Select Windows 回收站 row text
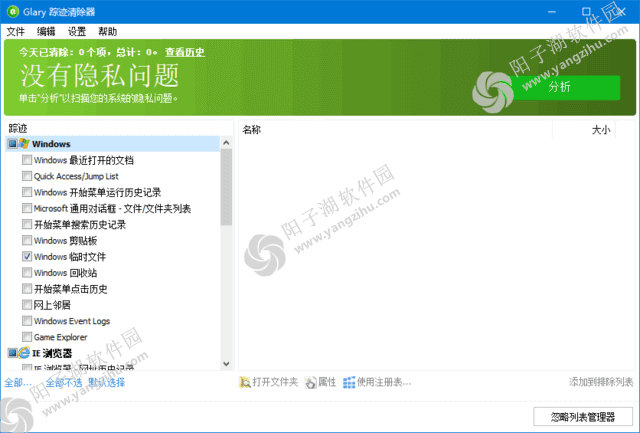The width and height of the screenshot is (640, 433). click(x=65, y=273)
